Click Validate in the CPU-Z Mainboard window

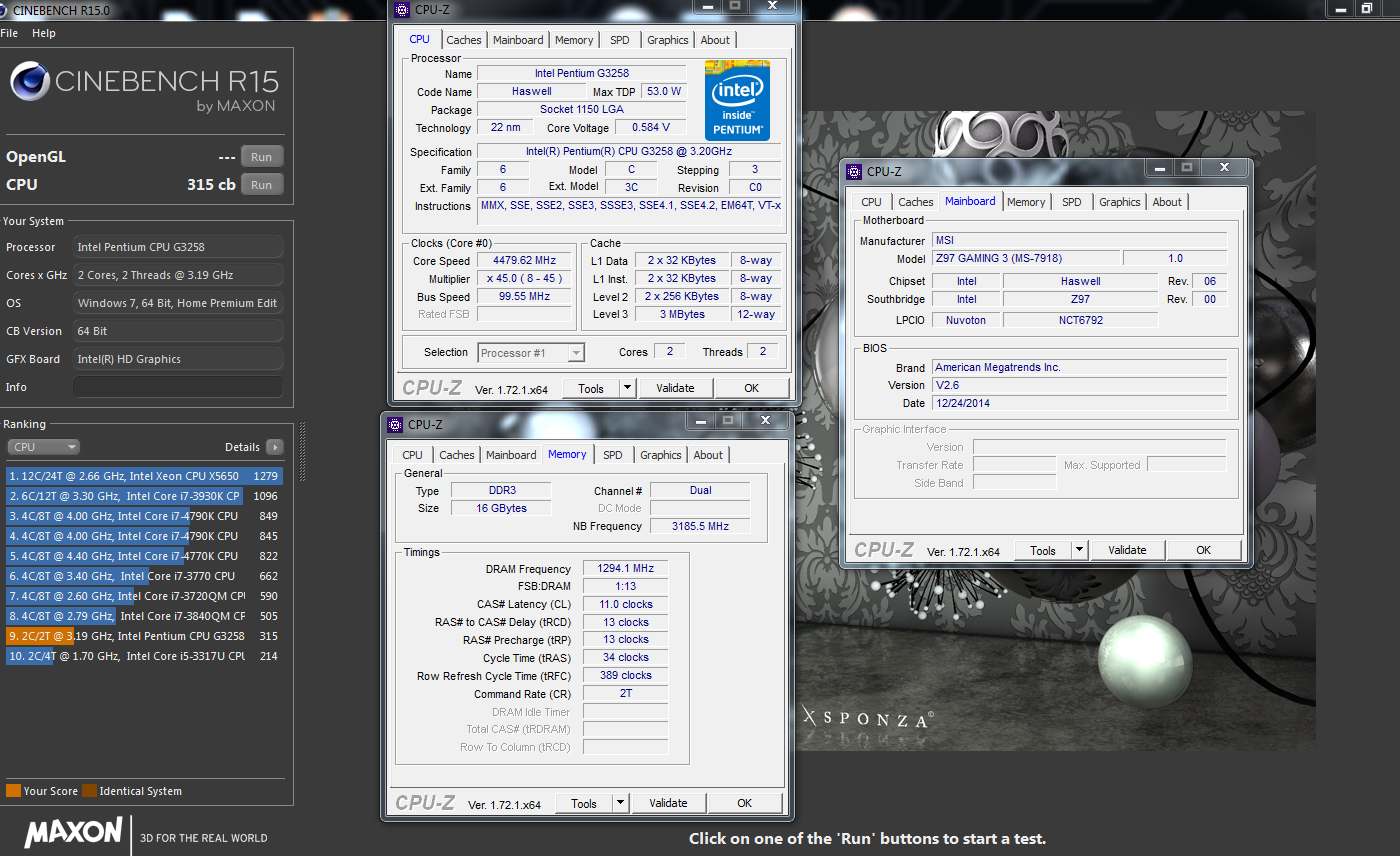(1127, 550)
